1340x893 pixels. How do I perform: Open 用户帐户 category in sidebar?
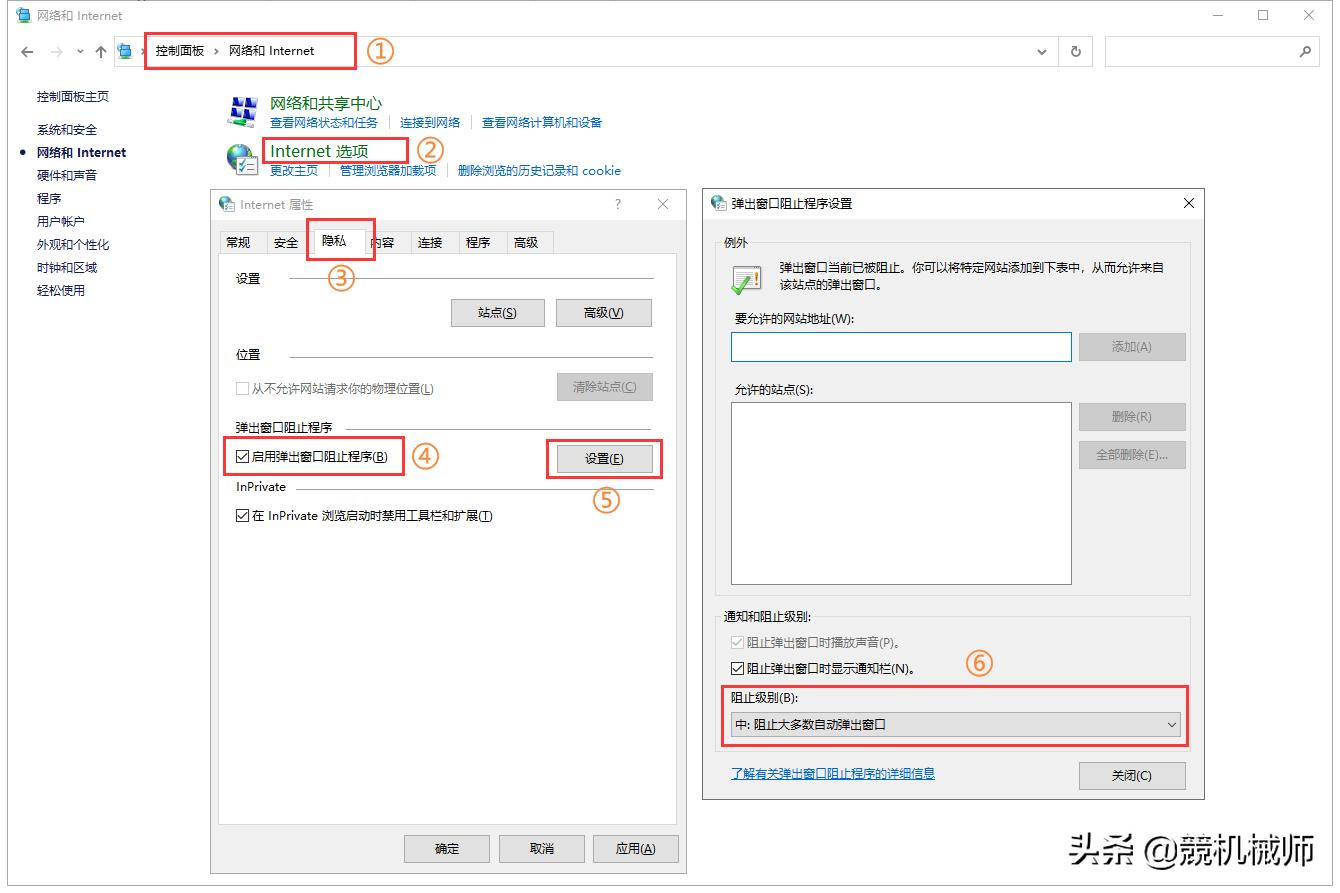tap(61, 221)
